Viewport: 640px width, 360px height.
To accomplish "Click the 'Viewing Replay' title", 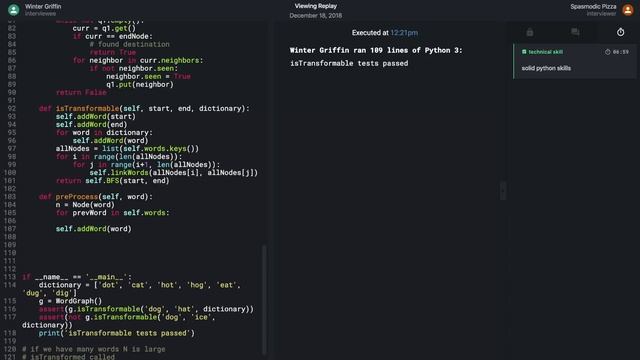I will pyautogui.click(x=316, y=6).
